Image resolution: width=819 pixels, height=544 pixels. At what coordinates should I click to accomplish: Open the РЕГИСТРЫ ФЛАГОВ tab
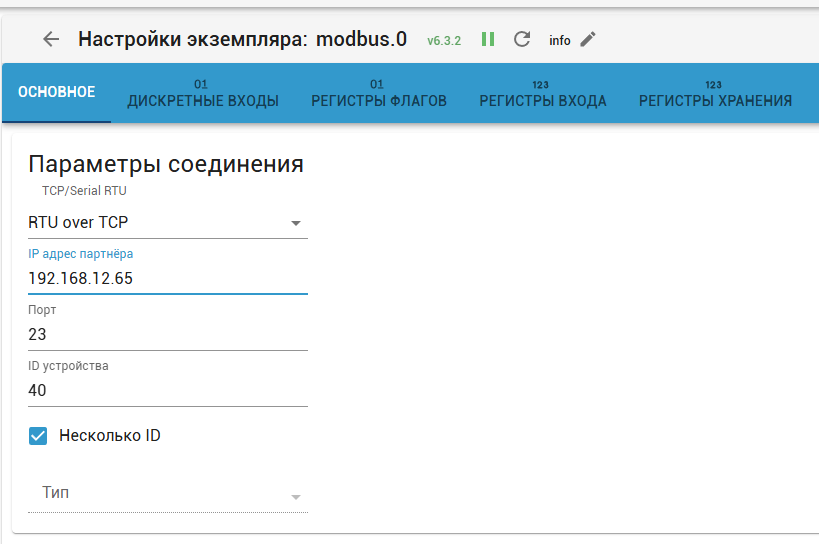[x=379, y=94]
